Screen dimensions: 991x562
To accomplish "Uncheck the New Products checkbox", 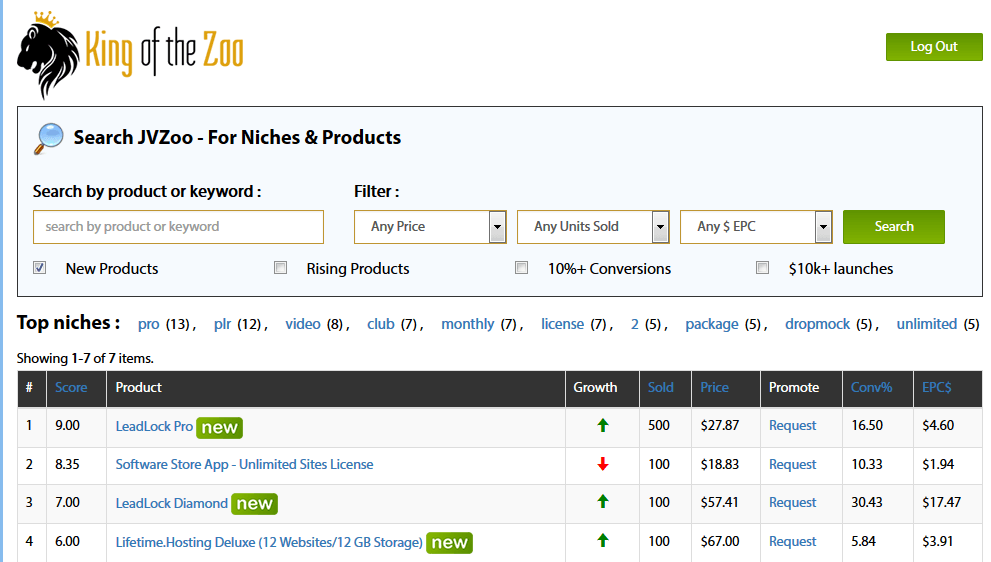I will click(40, 268).
